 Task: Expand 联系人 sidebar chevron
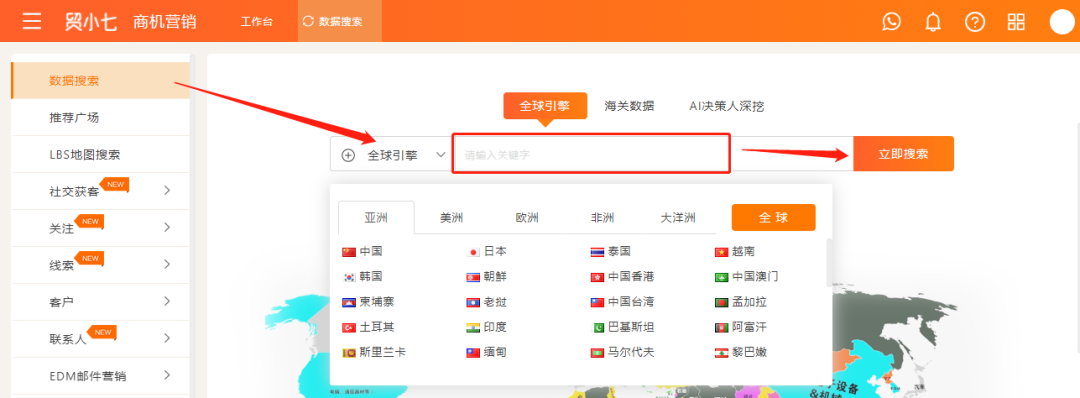[x=167, y=338]
